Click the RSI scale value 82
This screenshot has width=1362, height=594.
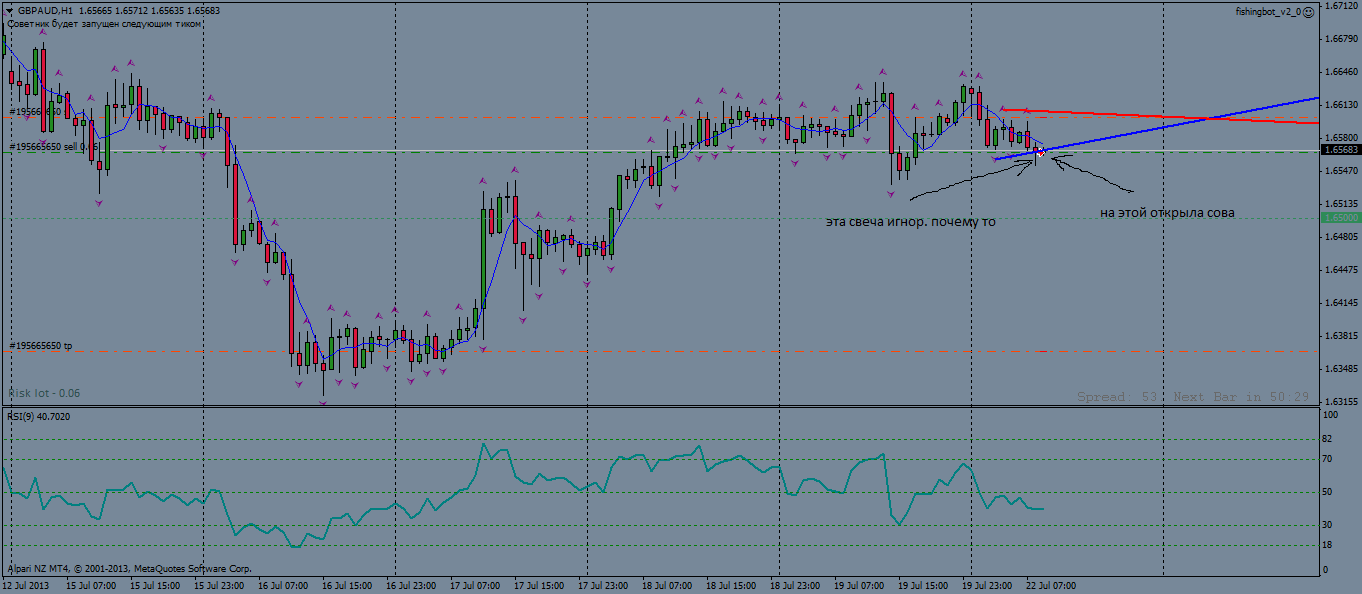tap(1329, 439)
